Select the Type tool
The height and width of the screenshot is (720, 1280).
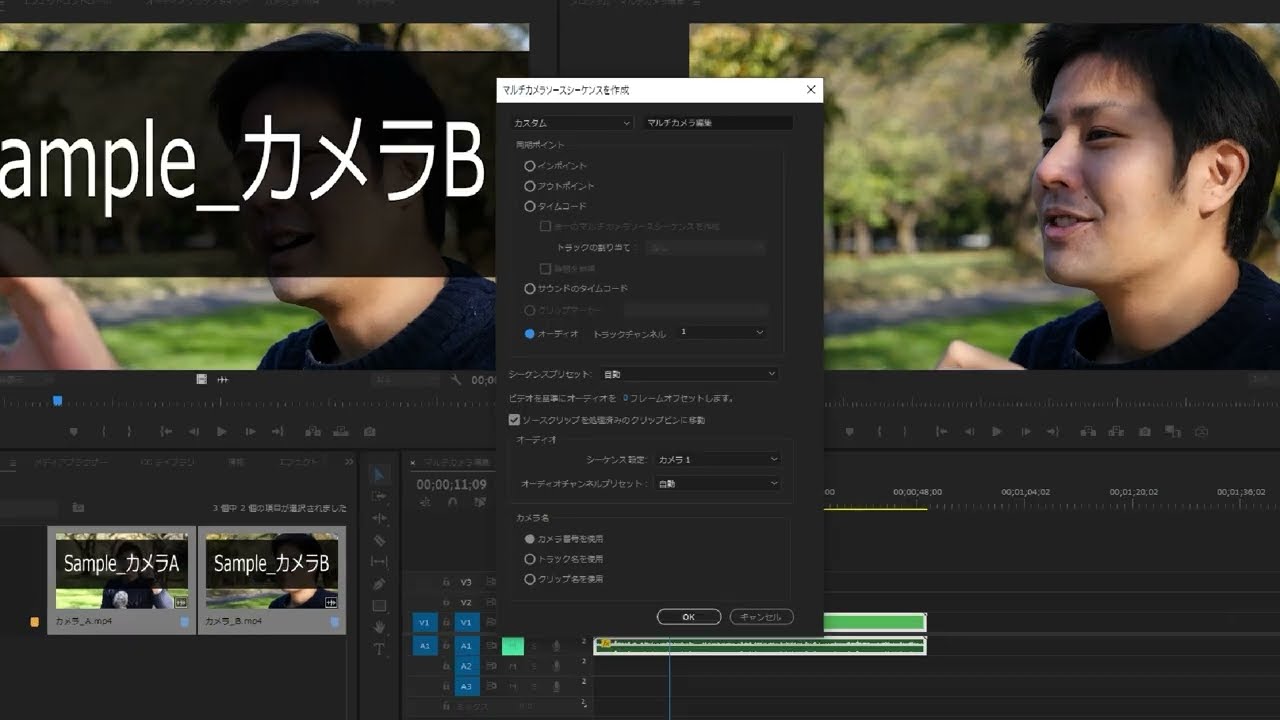point(379,649)
